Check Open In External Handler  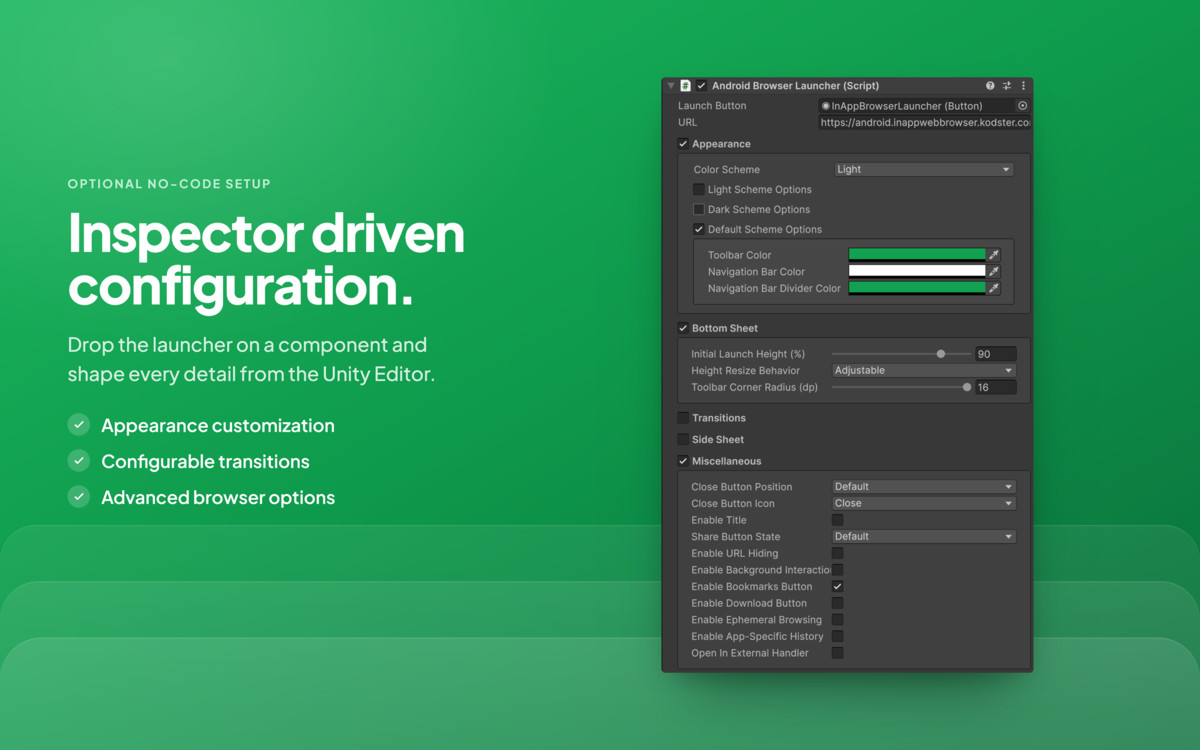point(838,653)
